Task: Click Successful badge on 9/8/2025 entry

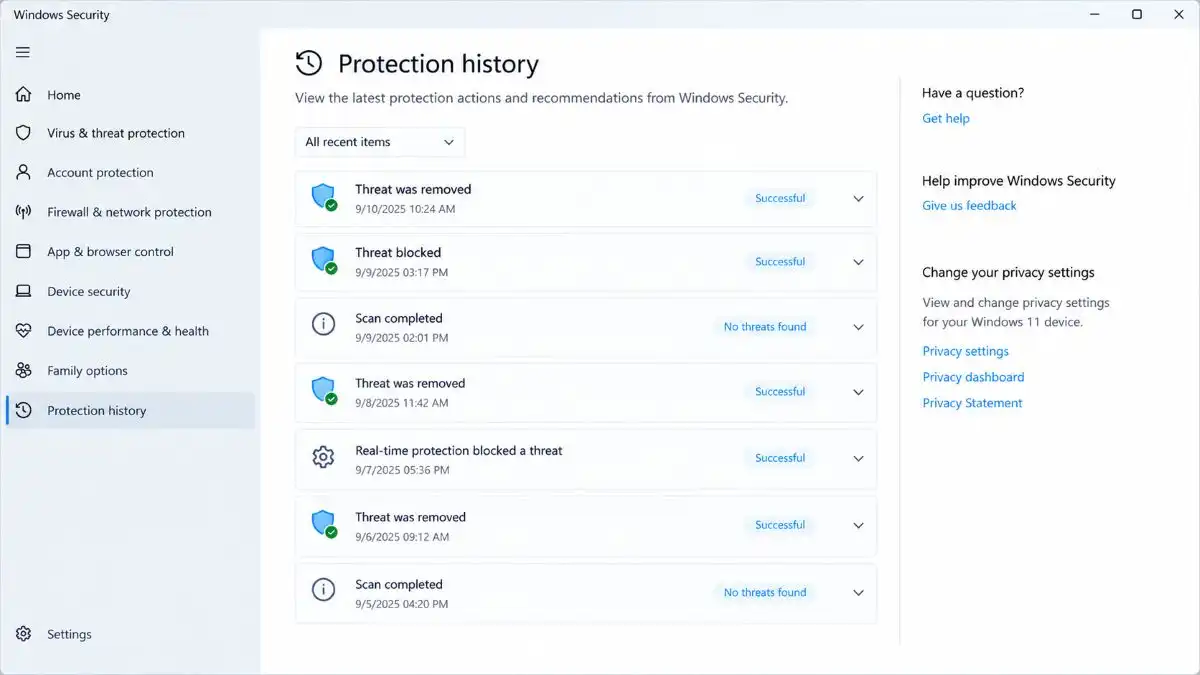Action: pos(780,392)
